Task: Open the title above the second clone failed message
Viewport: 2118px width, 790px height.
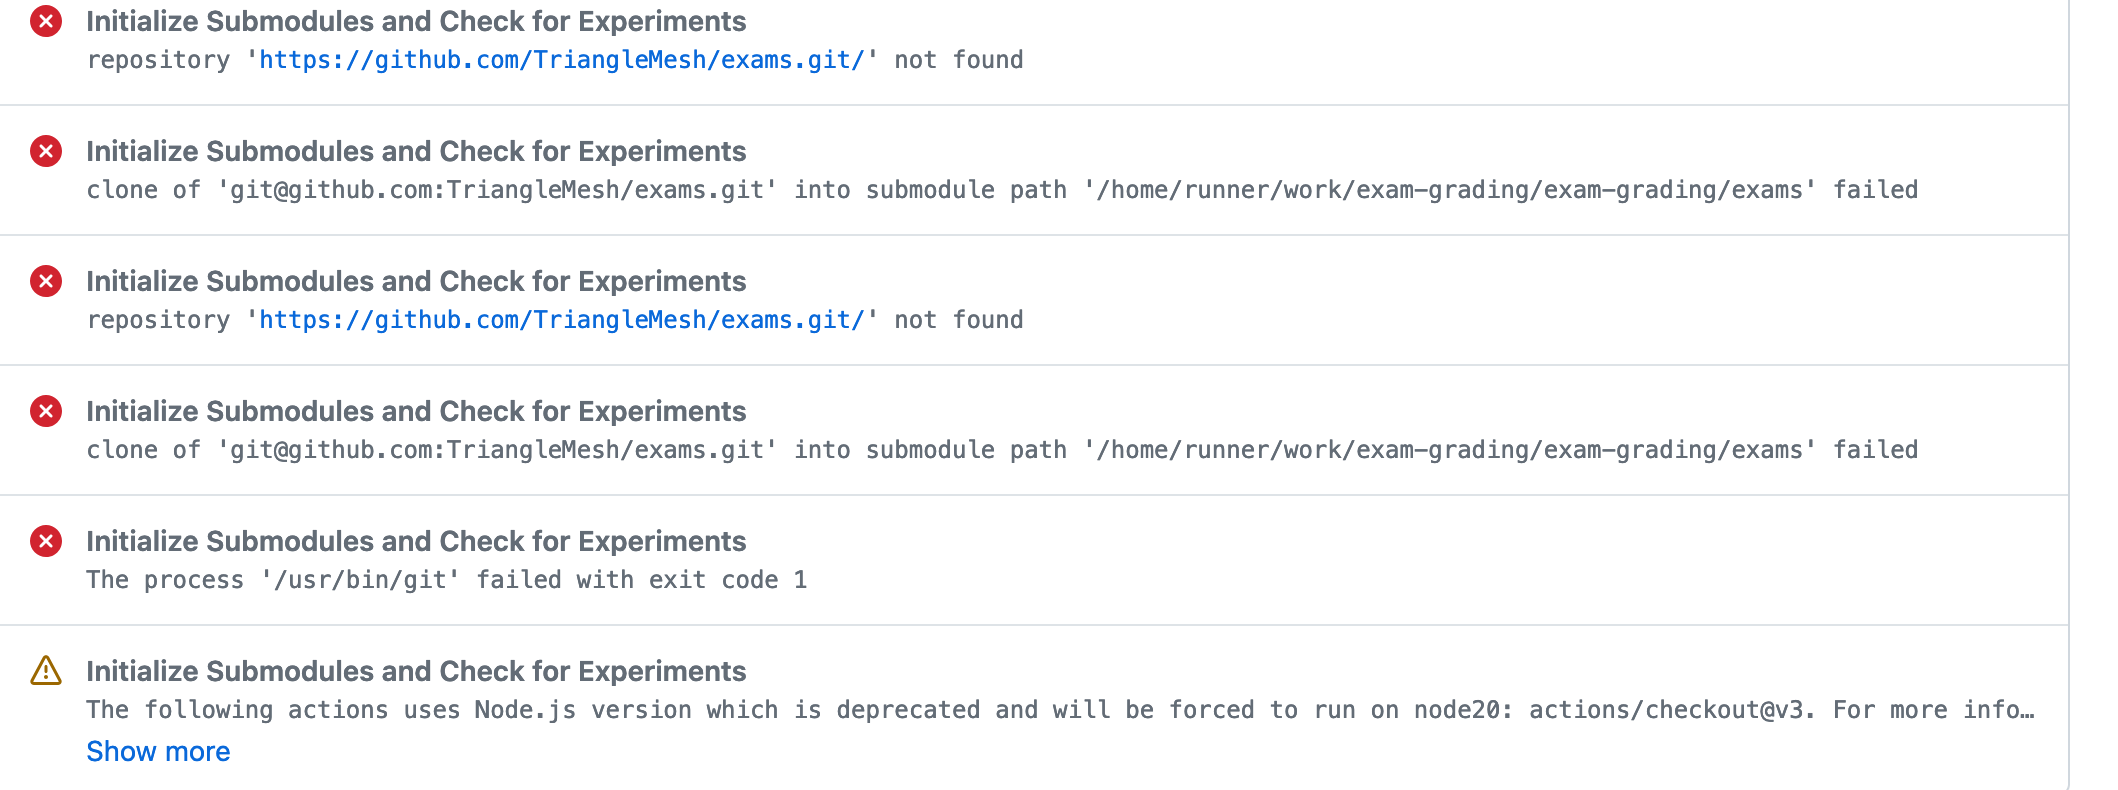Action: (416, 411)
